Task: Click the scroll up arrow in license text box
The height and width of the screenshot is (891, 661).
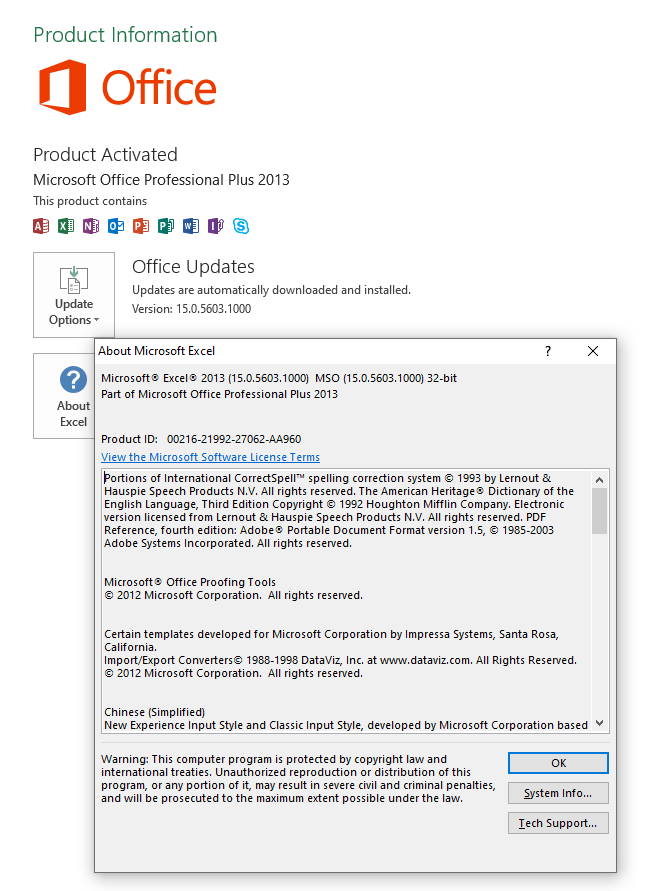Action: point(600,480)
